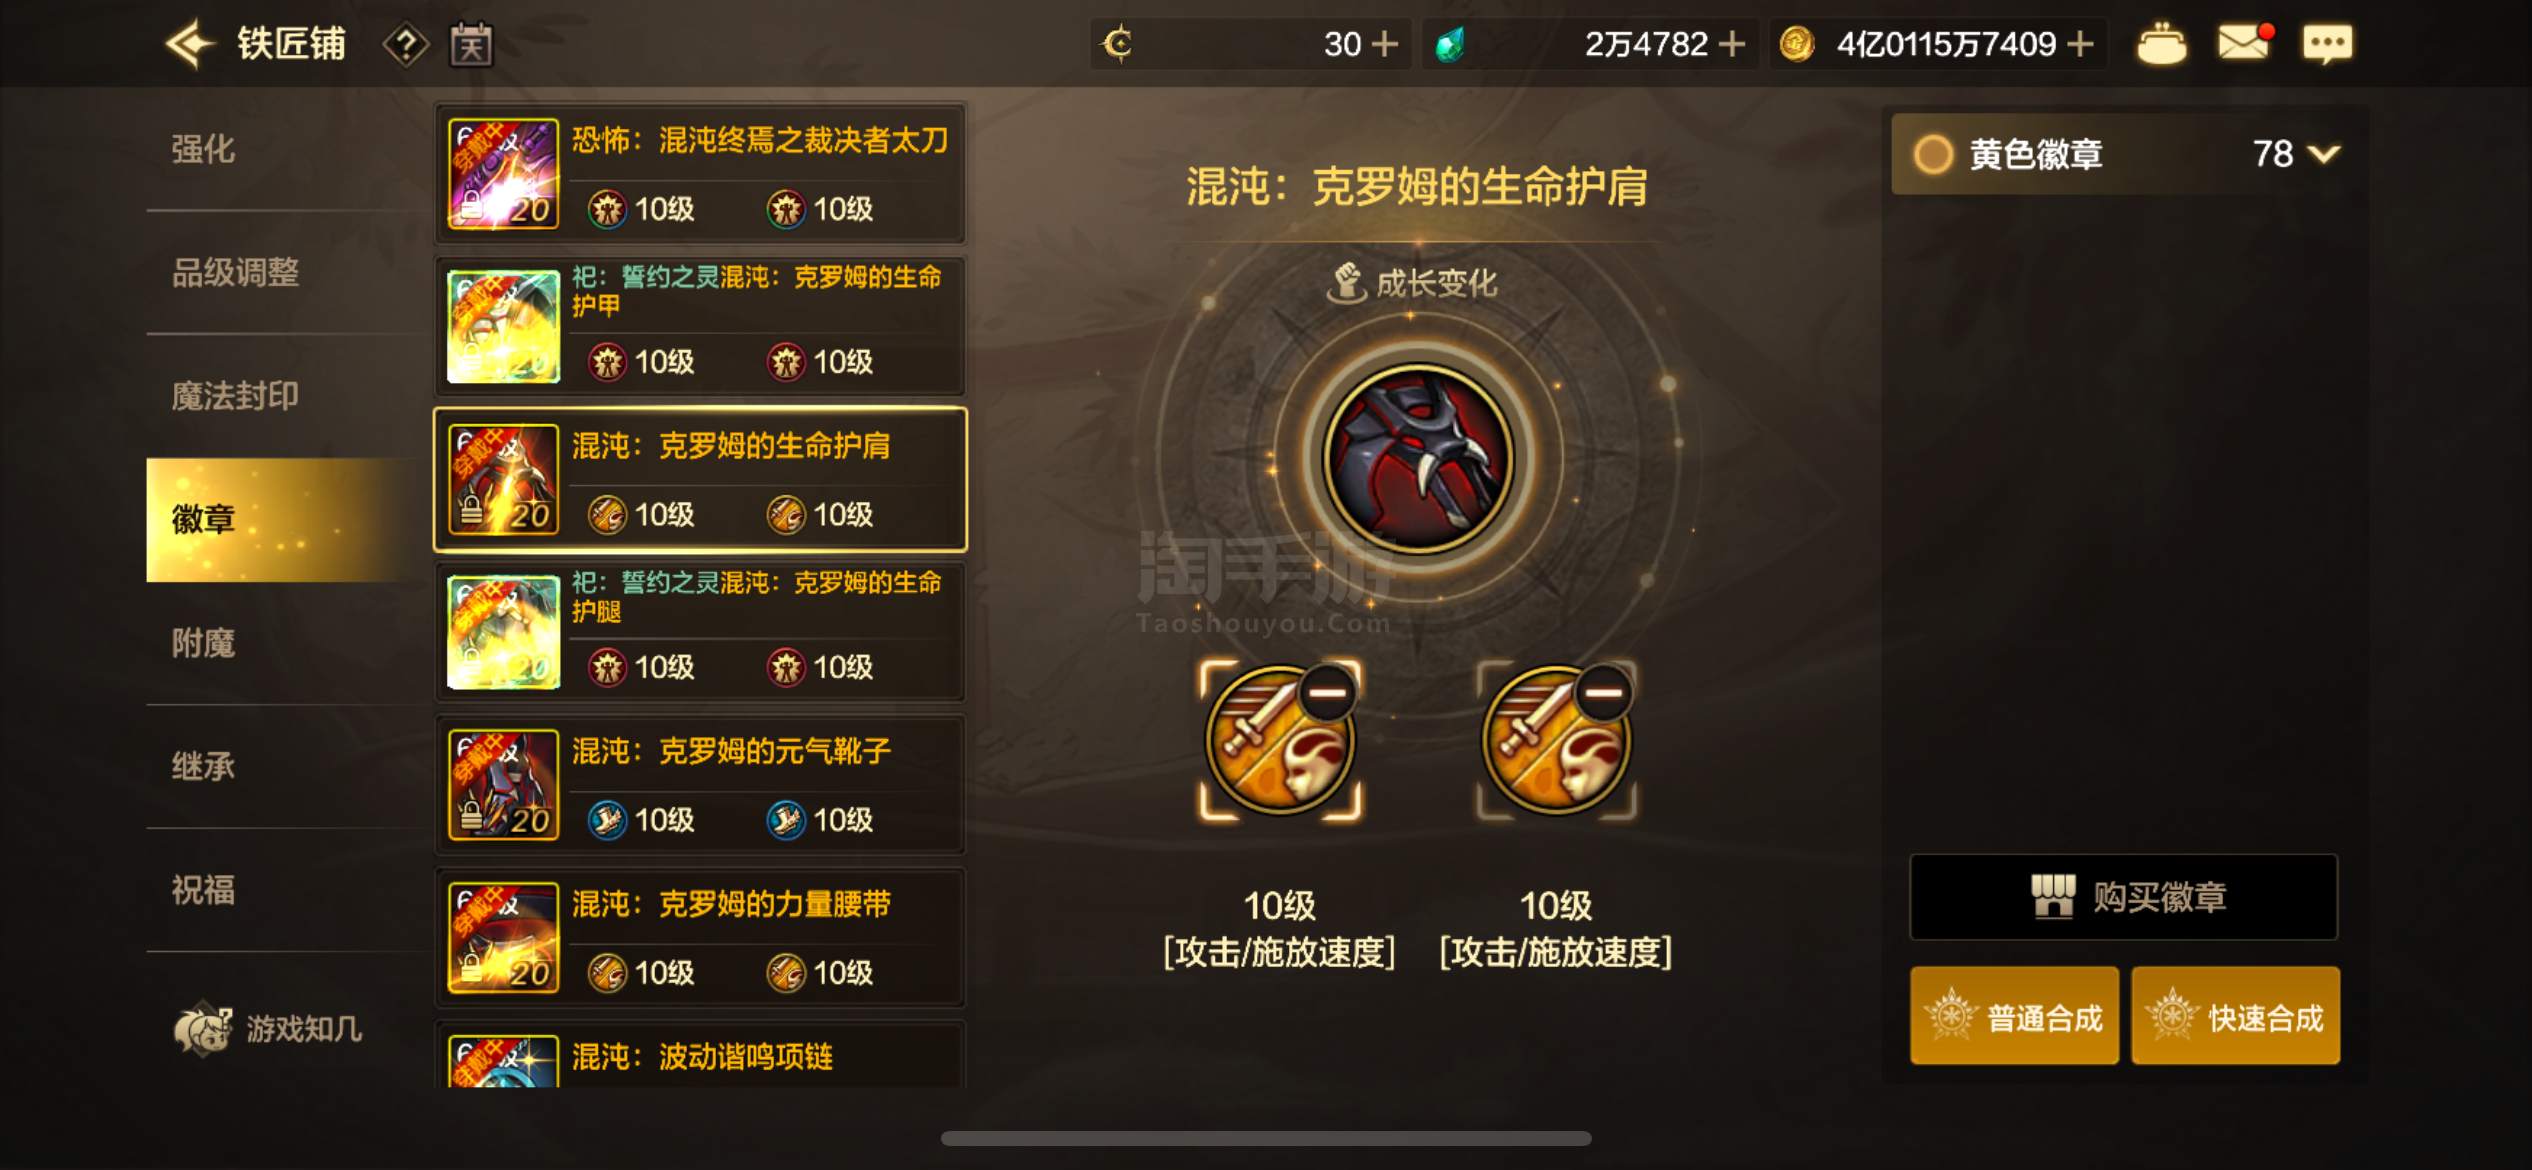Add fatigue points with plus after 30
Viewport: 2532px width, 1170px height.
(x=1385, y=44)
